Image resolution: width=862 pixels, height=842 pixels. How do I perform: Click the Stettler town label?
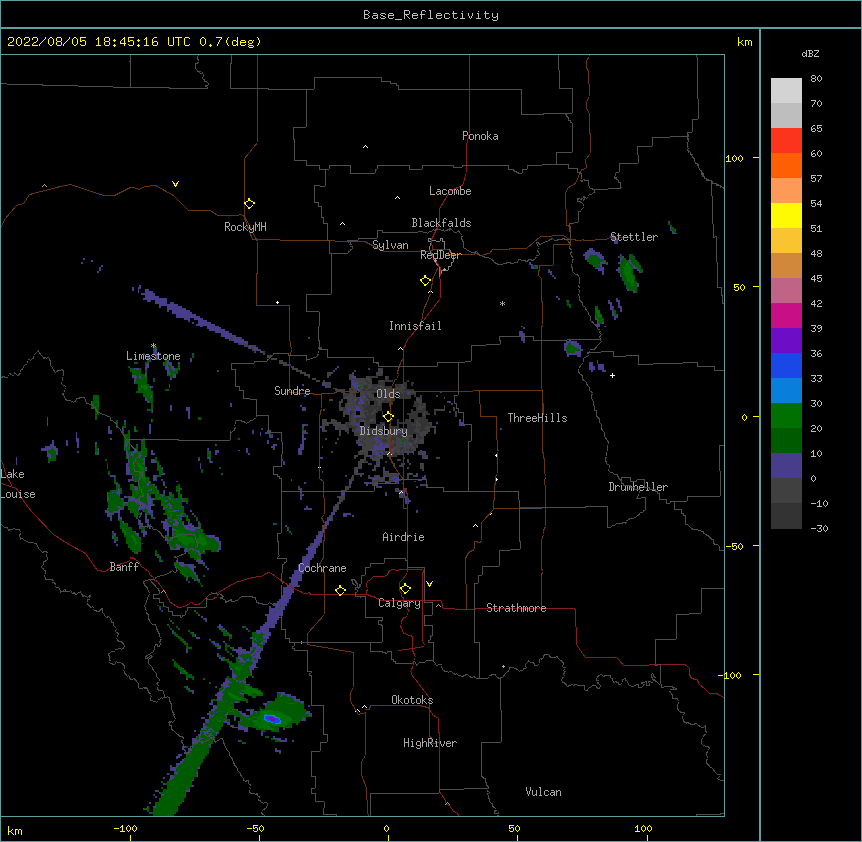[634, 237]
